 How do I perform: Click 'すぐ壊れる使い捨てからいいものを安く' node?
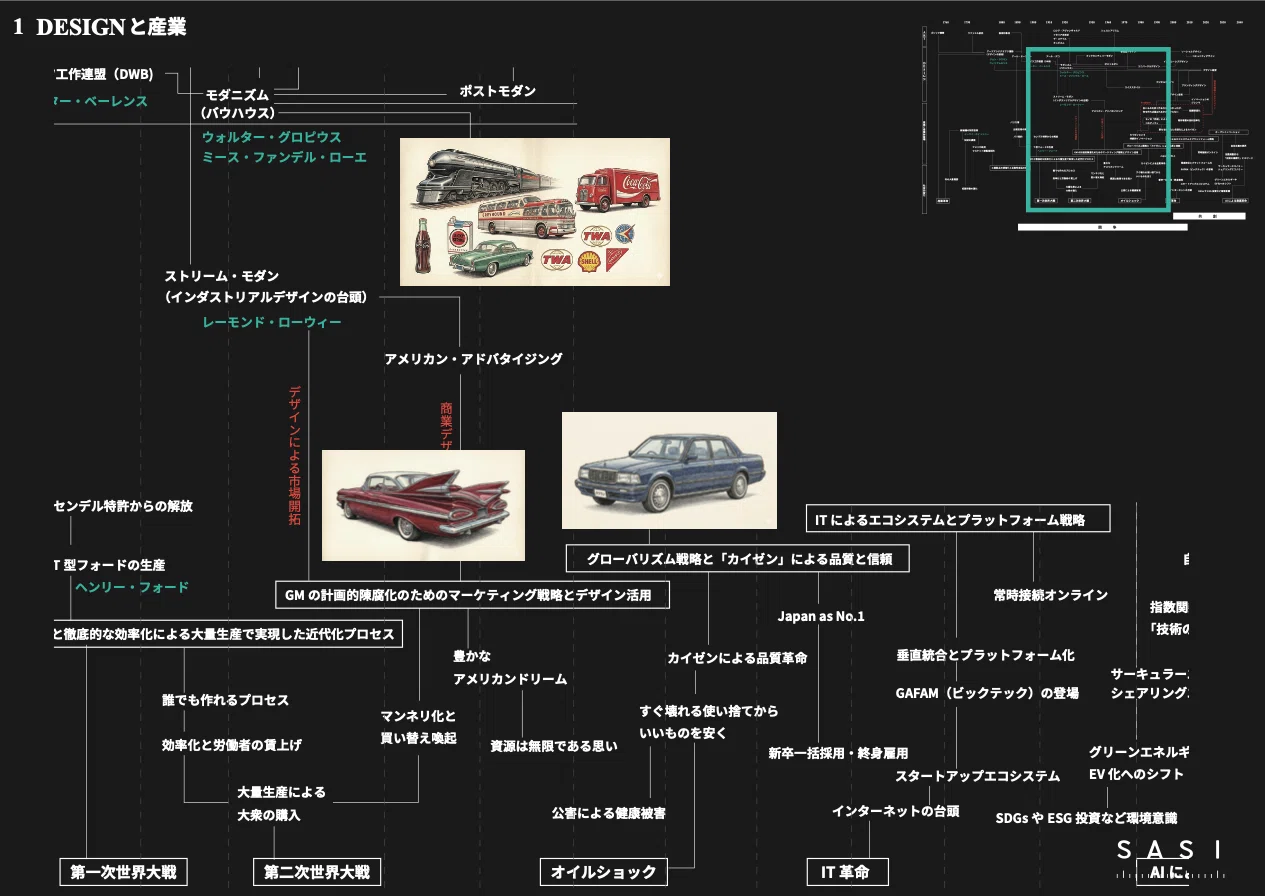(709, 722)
